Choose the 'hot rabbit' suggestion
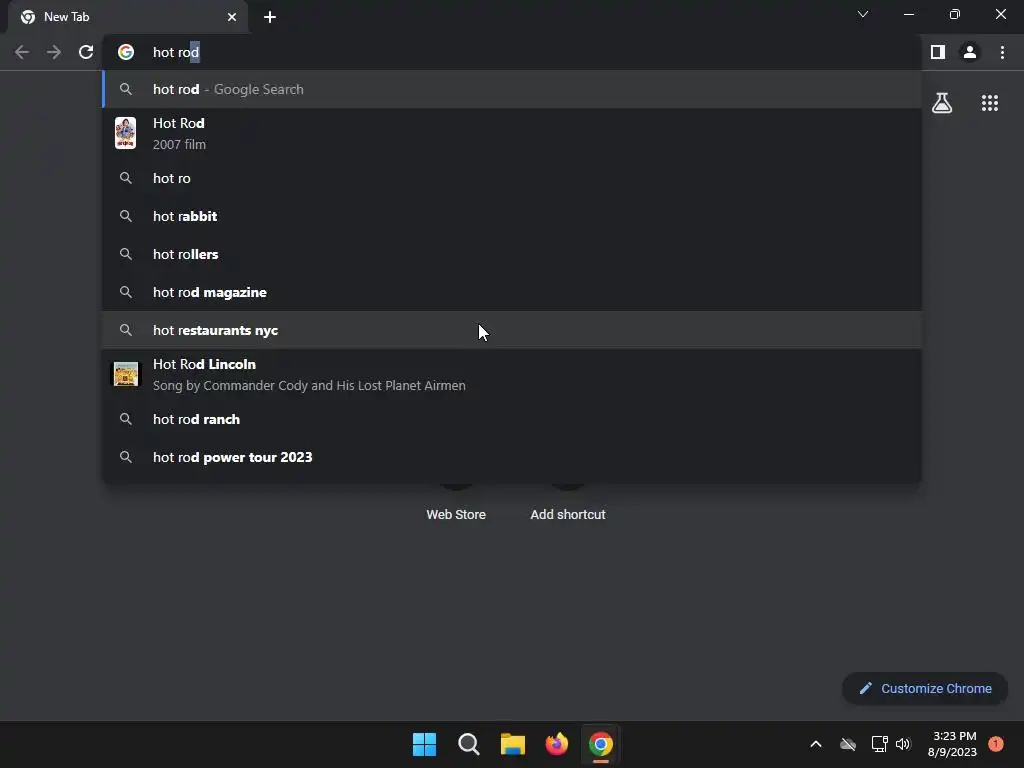 click(x=512, y=216)
